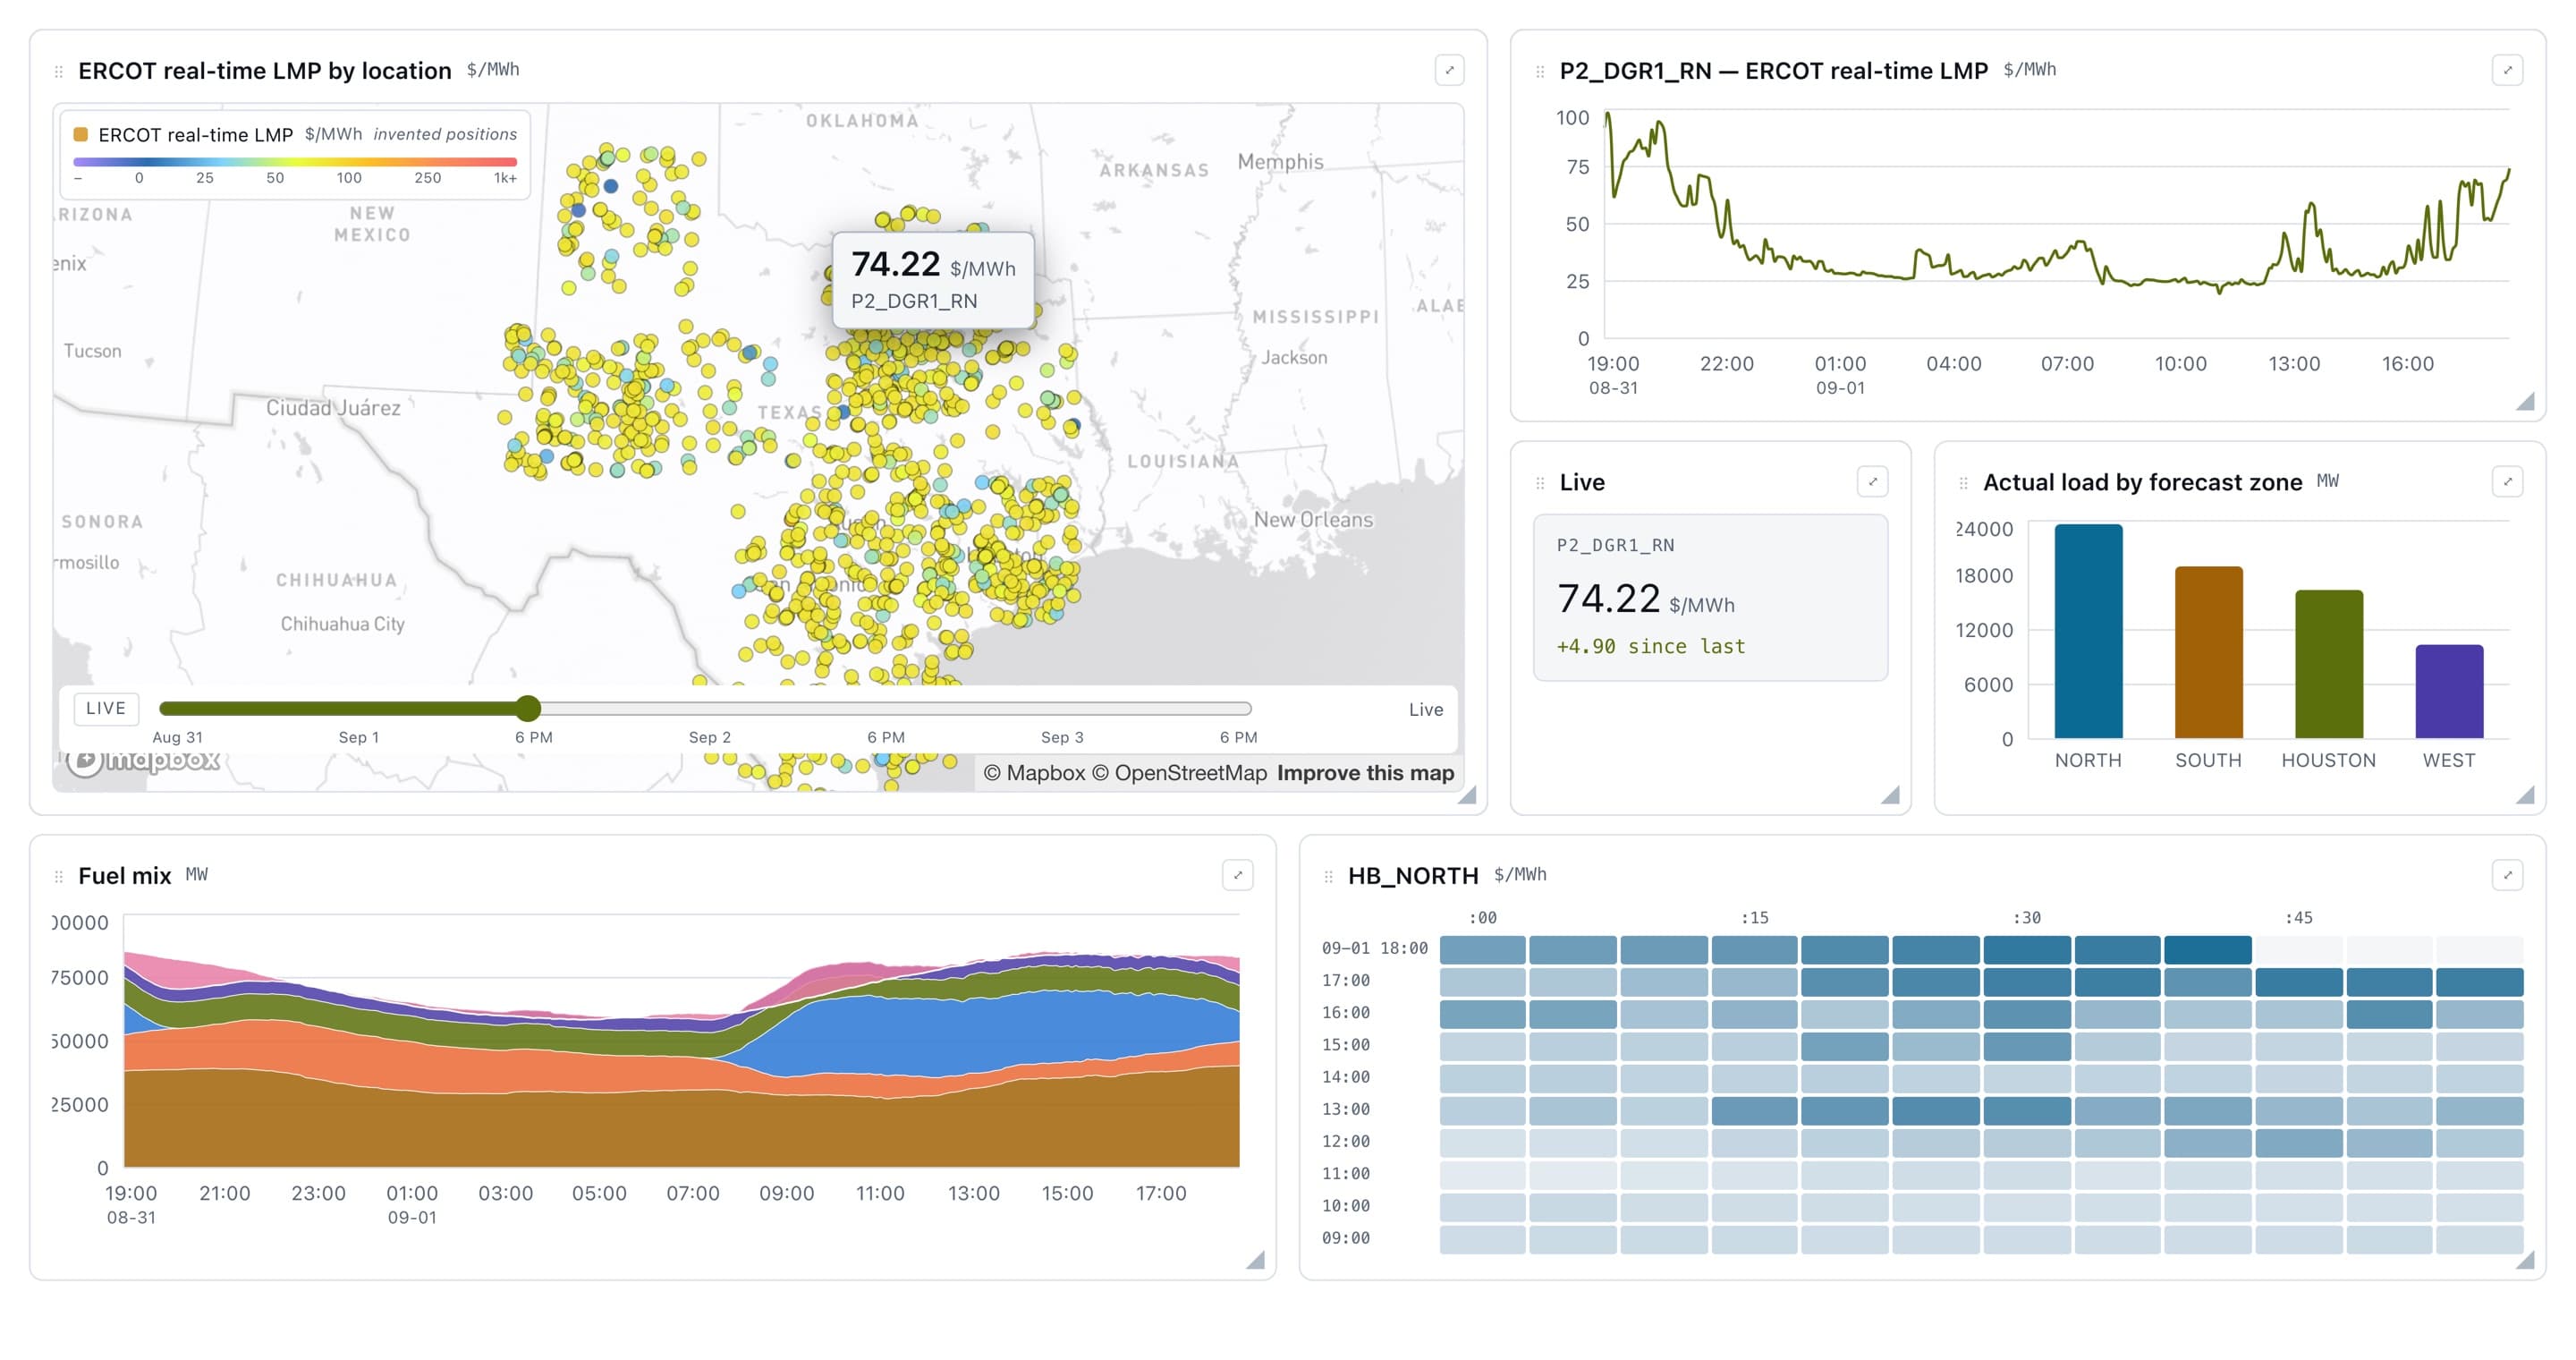Expand the Fuel mix panel
The width and height of the screenshot is (2576, 1360).
click(1237, 876)
